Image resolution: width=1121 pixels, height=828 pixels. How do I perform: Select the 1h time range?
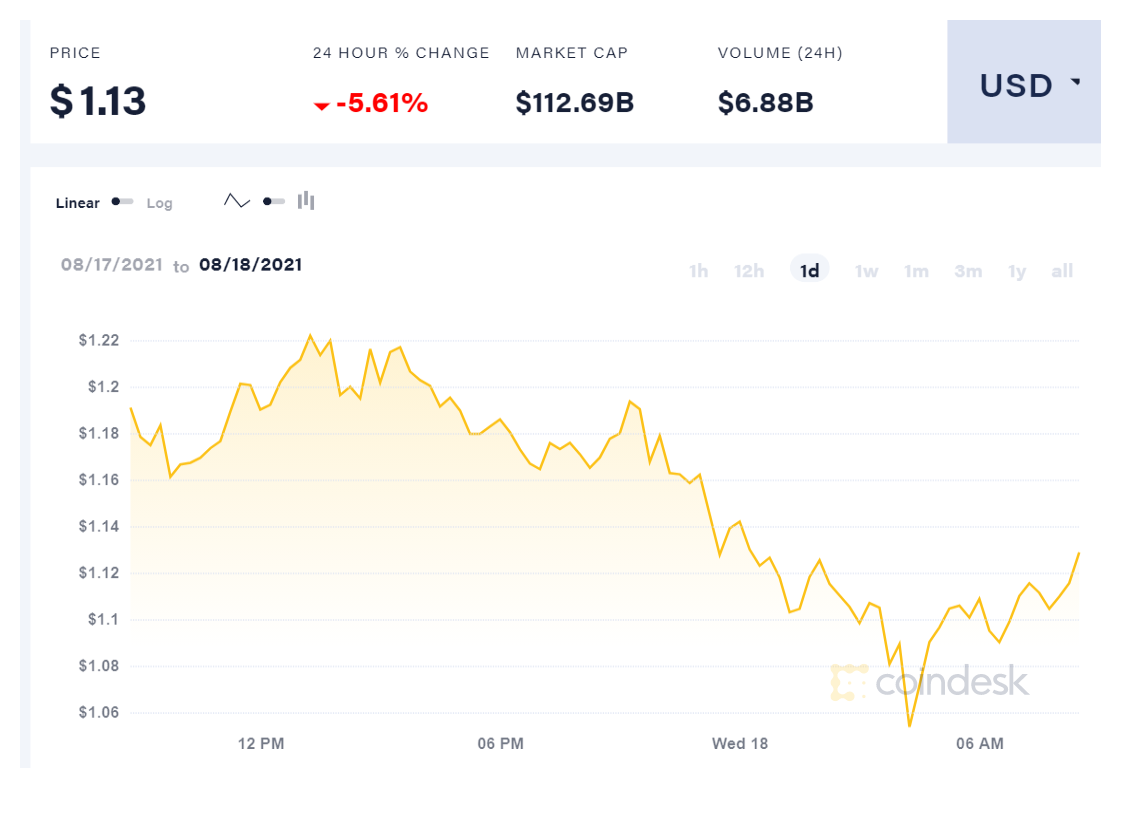tap(698, 271)
